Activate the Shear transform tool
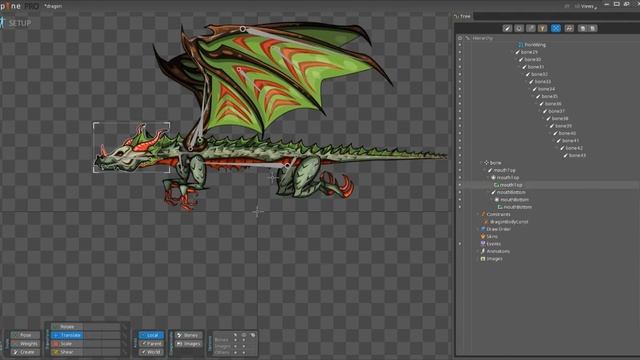Screen dimensions: 640x360 coord(67,352)
